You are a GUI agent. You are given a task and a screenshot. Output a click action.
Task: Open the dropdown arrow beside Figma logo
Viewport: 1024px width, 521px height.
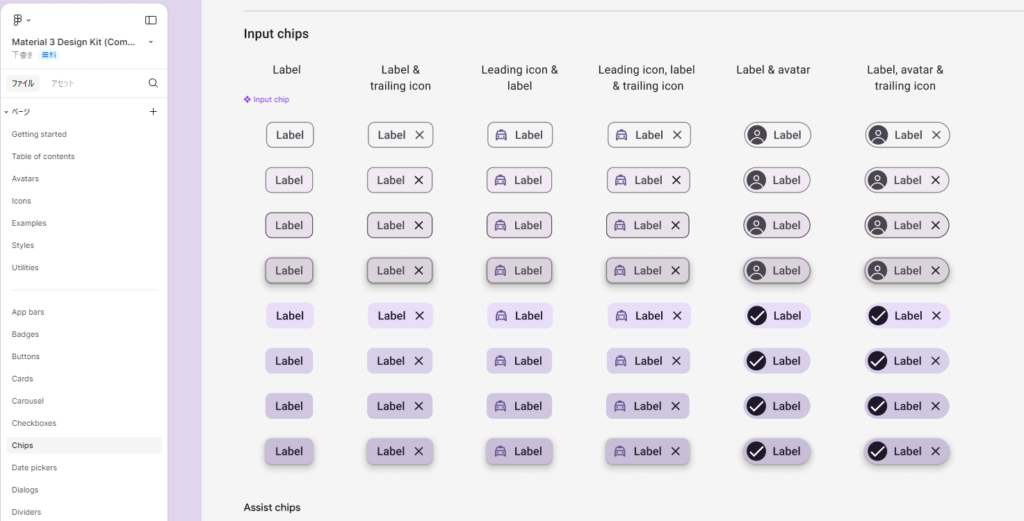(29, 20)
